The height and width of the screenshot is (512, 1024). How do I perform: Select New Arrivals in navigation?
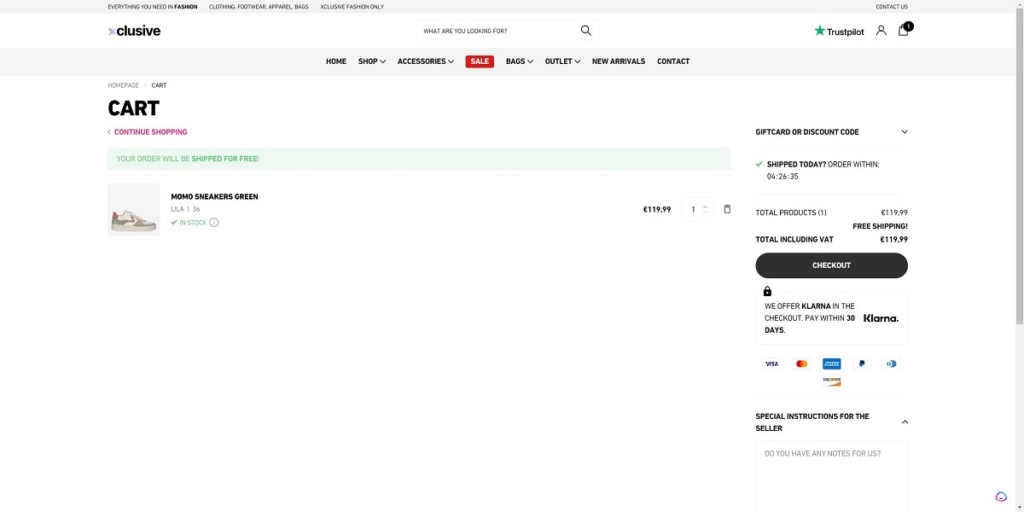[618, 61]
